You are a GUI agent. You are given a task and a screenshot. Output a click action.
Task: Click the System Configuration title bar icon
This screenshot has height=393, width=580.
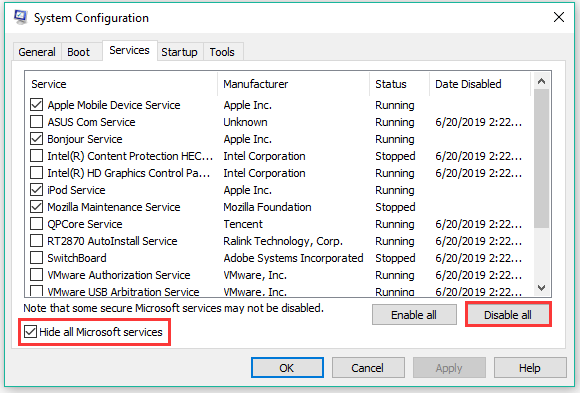point(20,17)
